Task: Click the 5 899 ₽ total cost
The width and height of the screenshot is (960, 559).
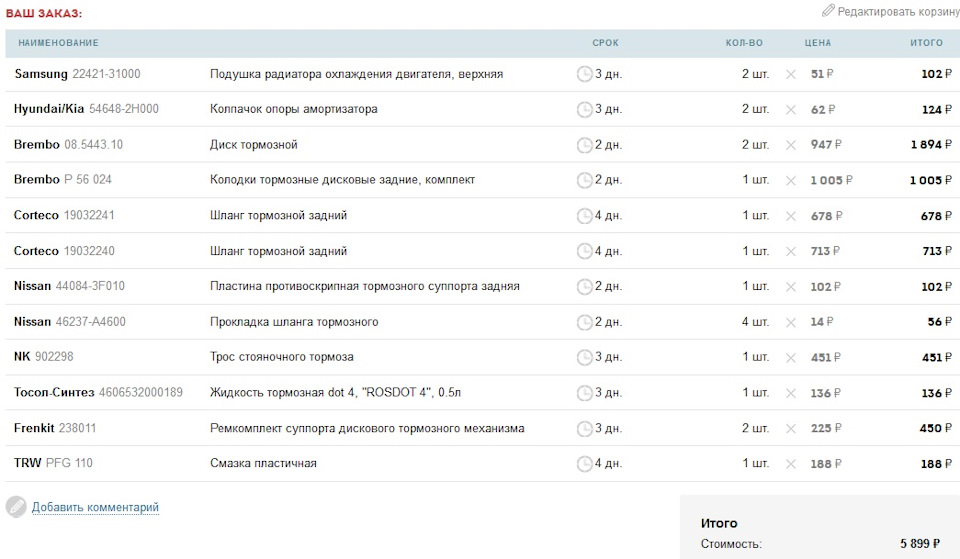Action: pyautogui.click(x=920, y=543)
